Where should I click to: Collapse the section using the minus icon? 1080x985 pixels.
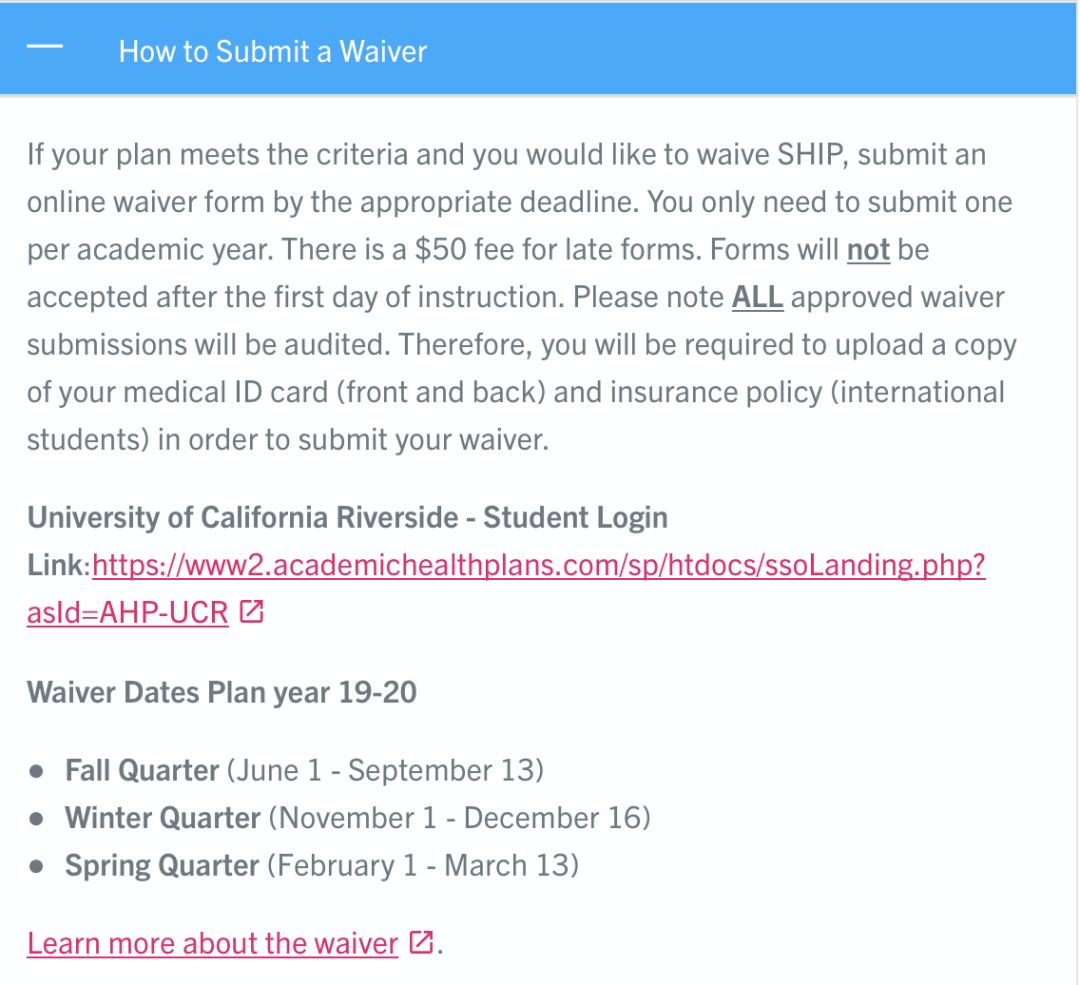coord(45,50)
